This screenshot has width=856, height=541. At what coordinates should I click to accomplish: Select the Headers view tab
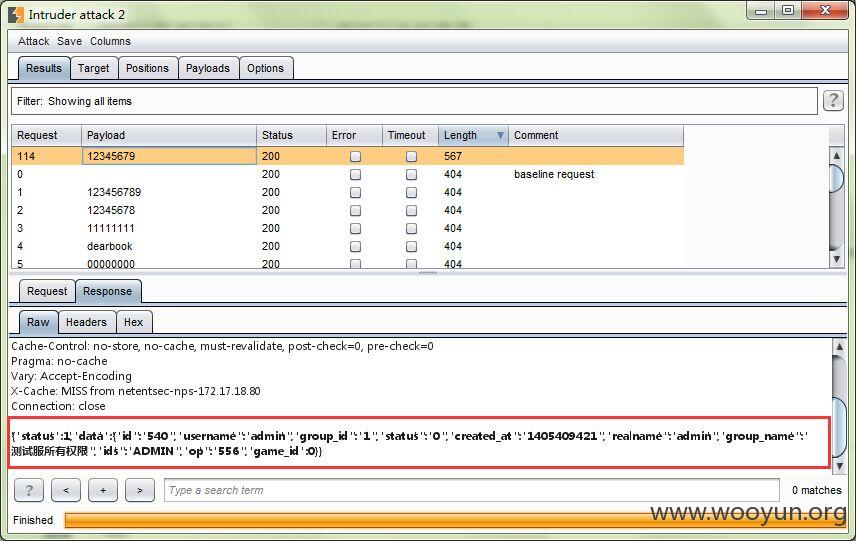tap(86, 322)
